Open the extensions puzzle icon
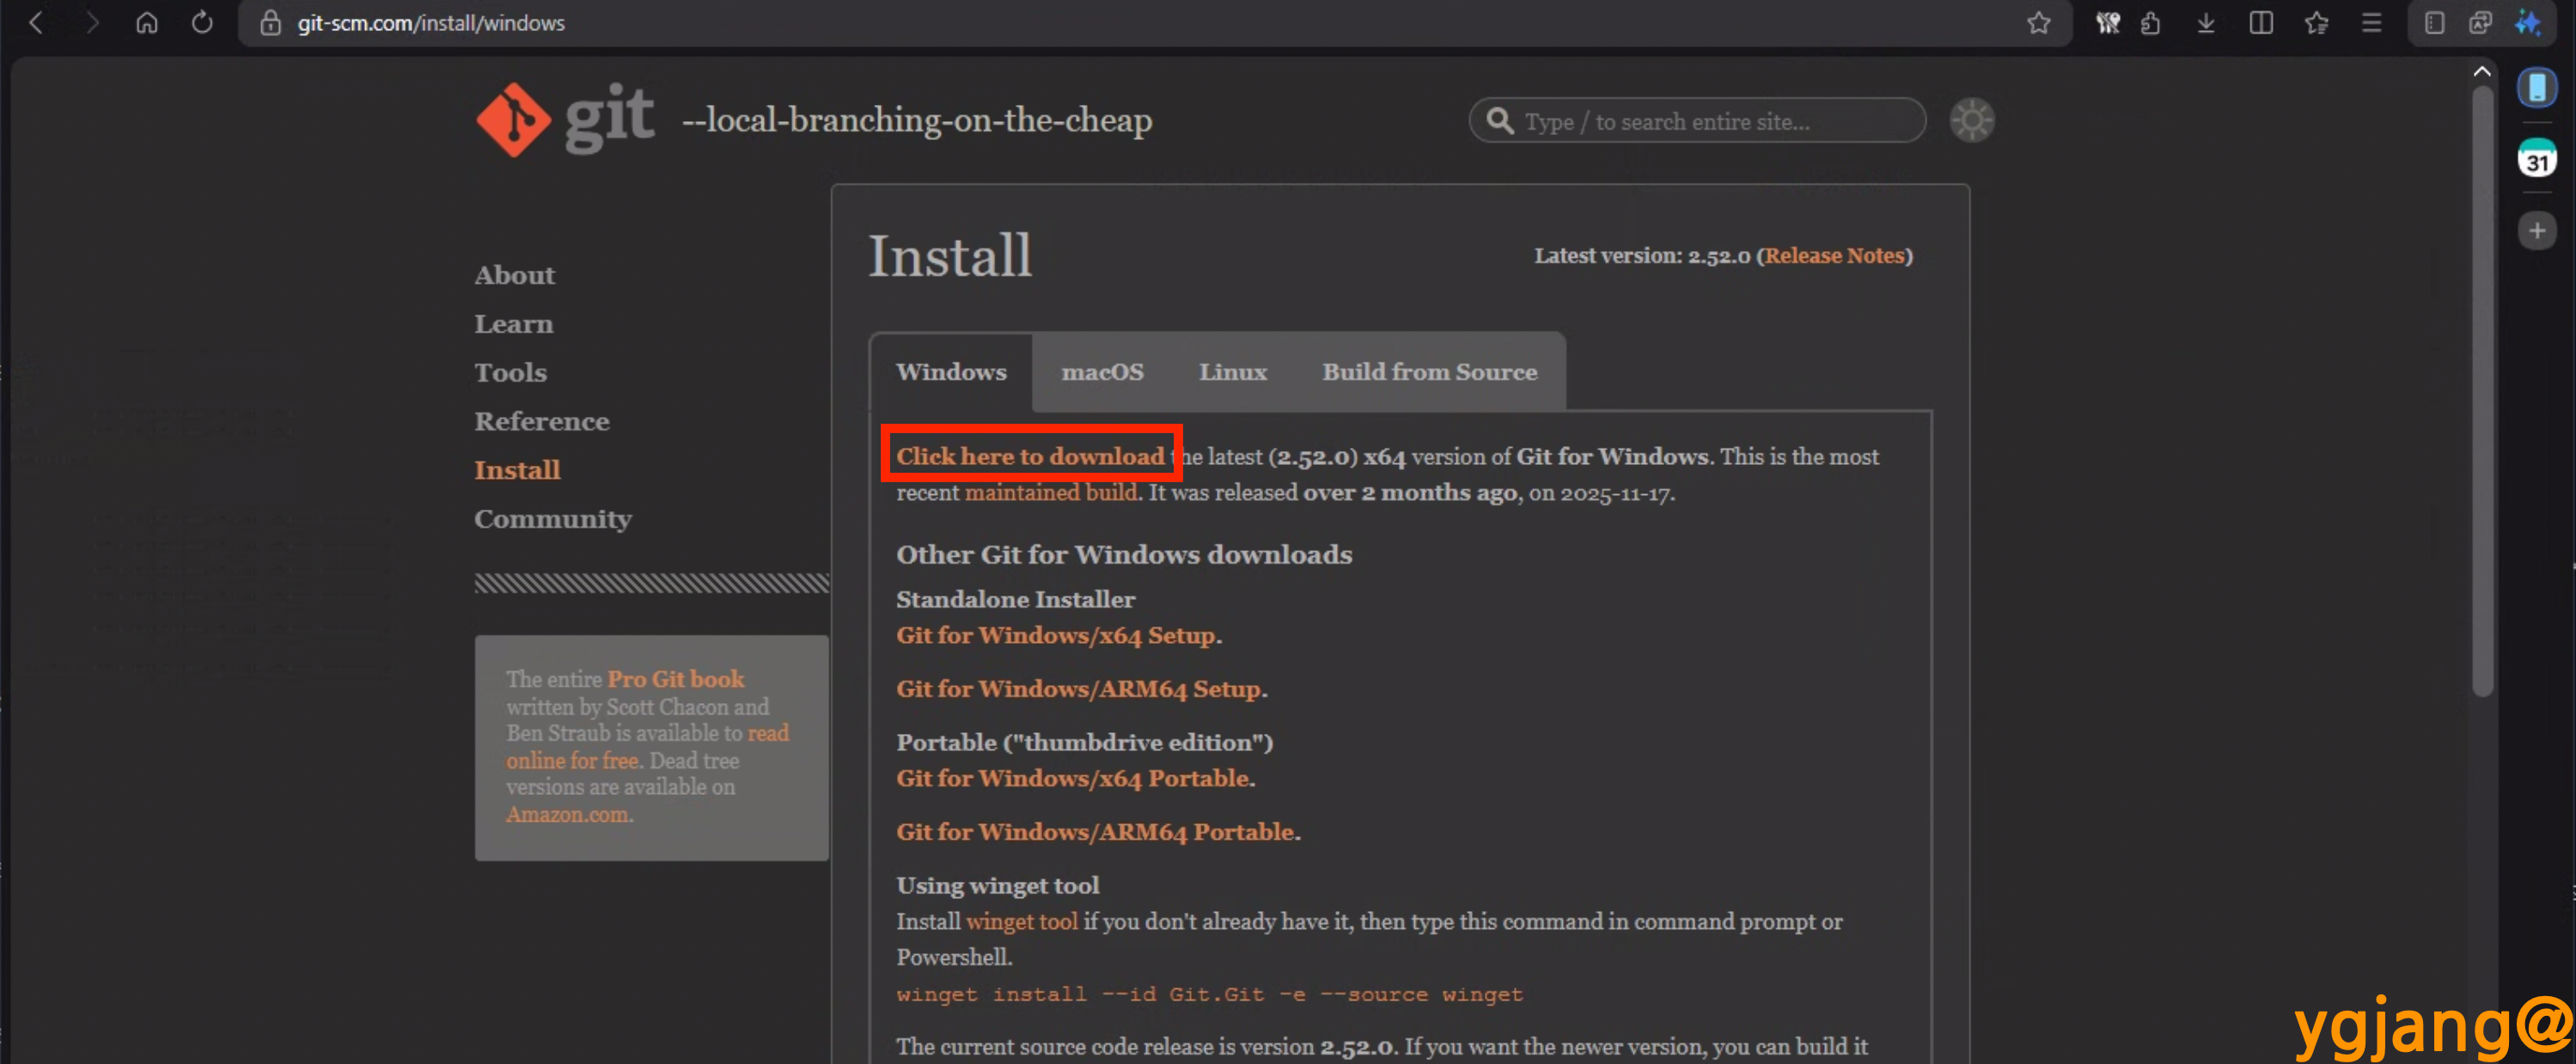The image size is (2576, 1064). [x=2151, y=22]
